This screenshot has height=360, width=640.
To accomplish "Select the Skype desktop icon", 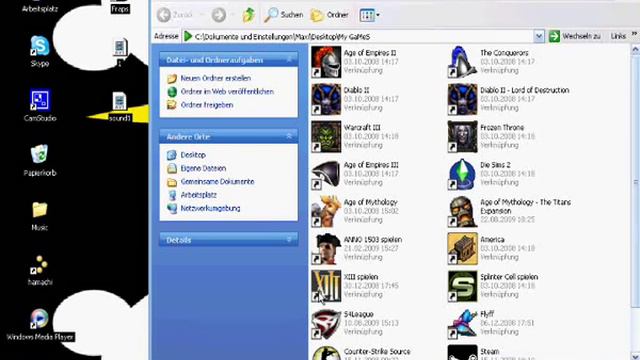I will 40,46.
